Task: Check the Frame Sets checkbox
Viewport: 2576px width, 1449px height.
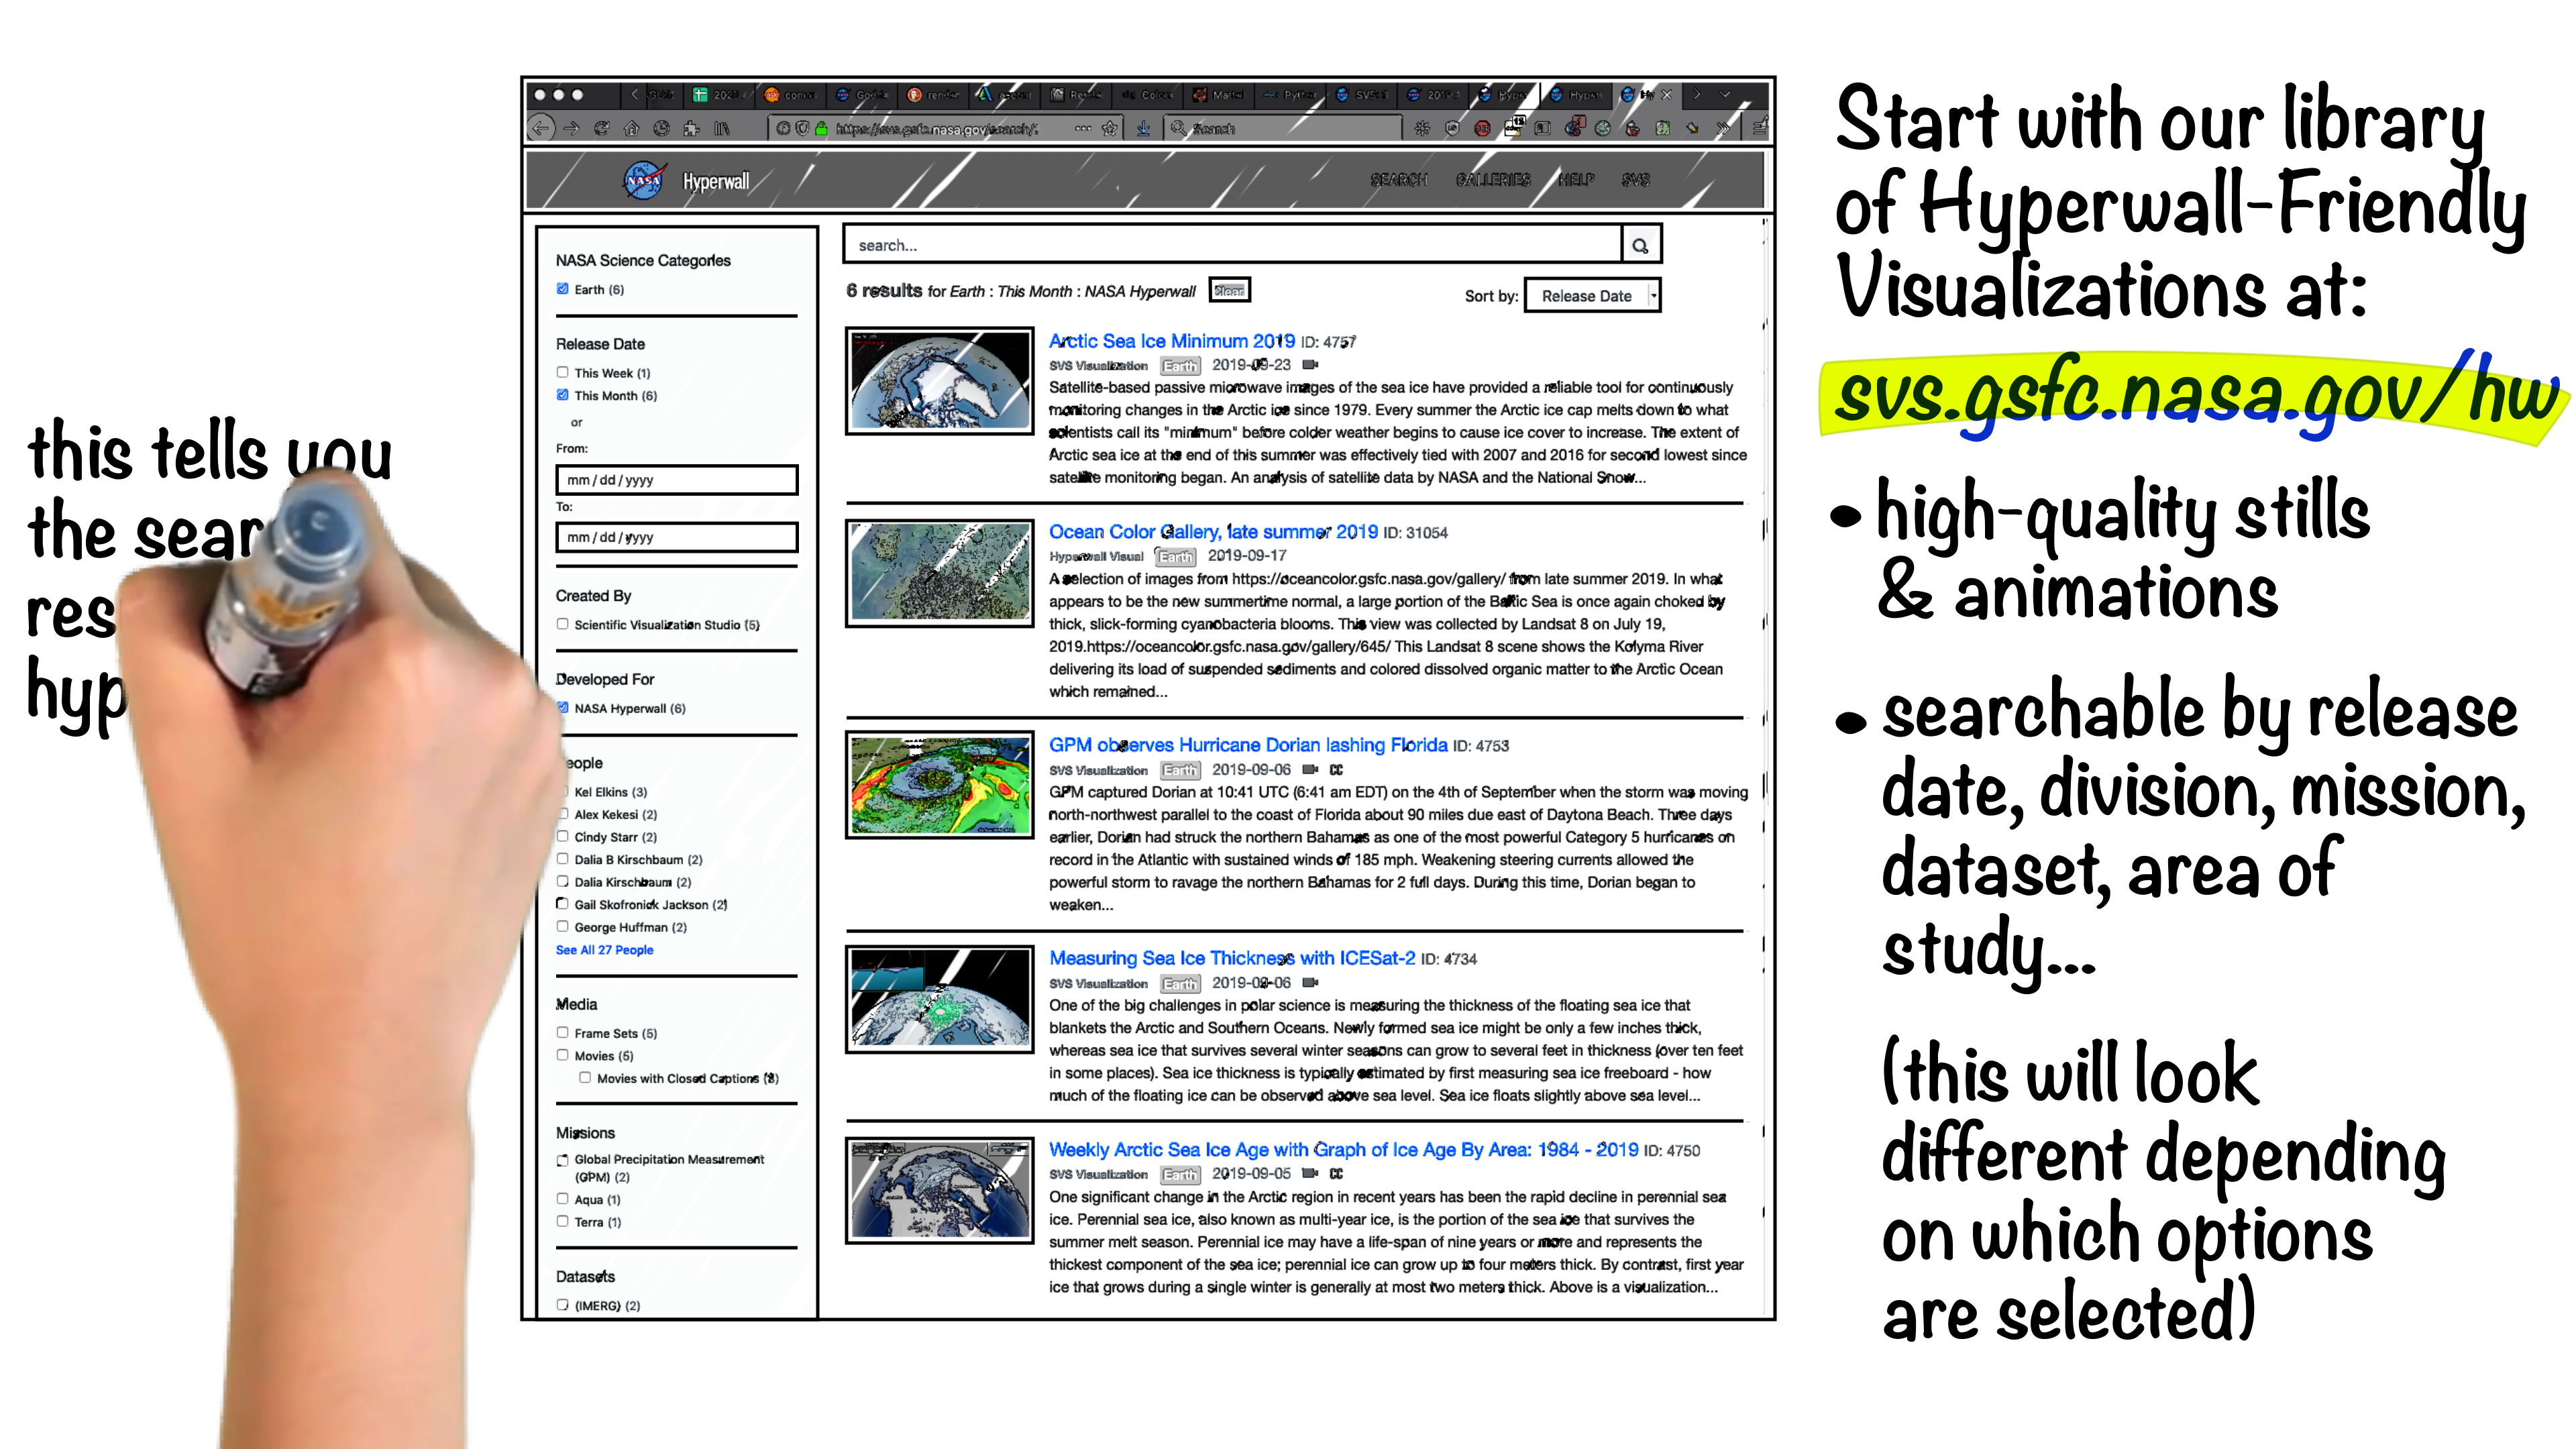Action: (x=563, y=1032)
